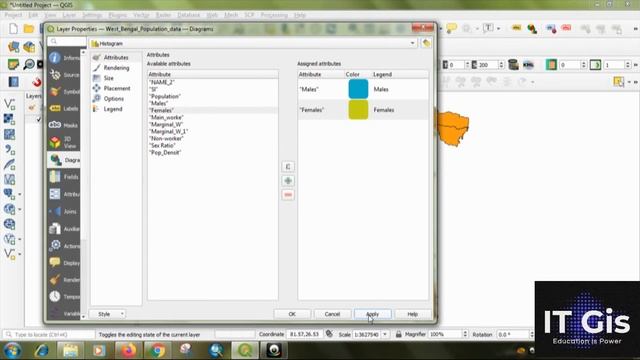Click the New Project icon in QGIS toolbar
640x360 pixels.
click(x=13, y=29)
